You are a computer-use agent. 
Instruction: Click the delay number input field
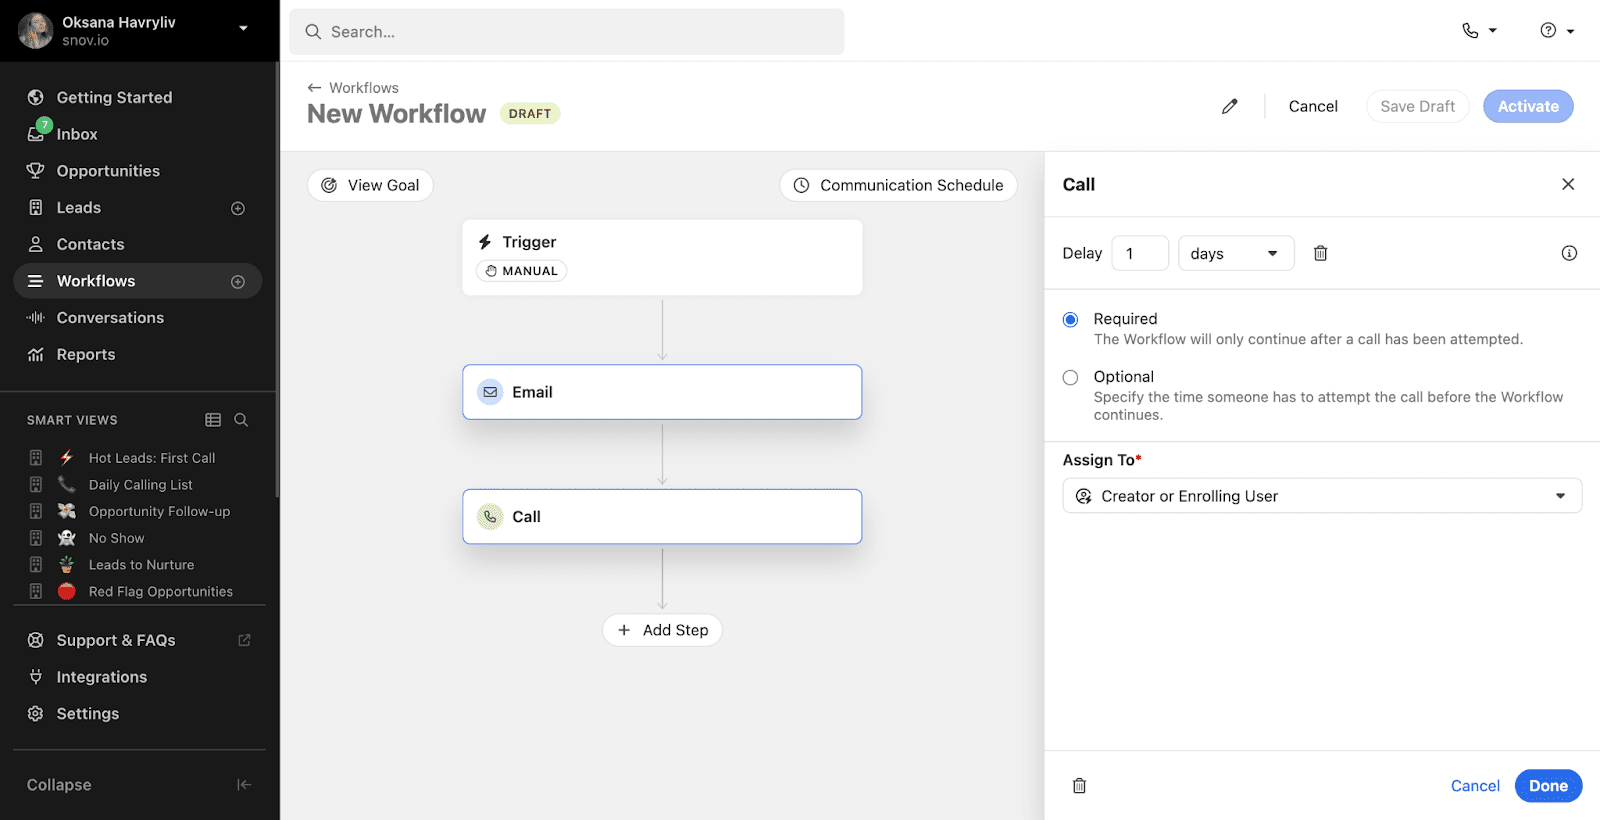click(x=1140, y=253)
